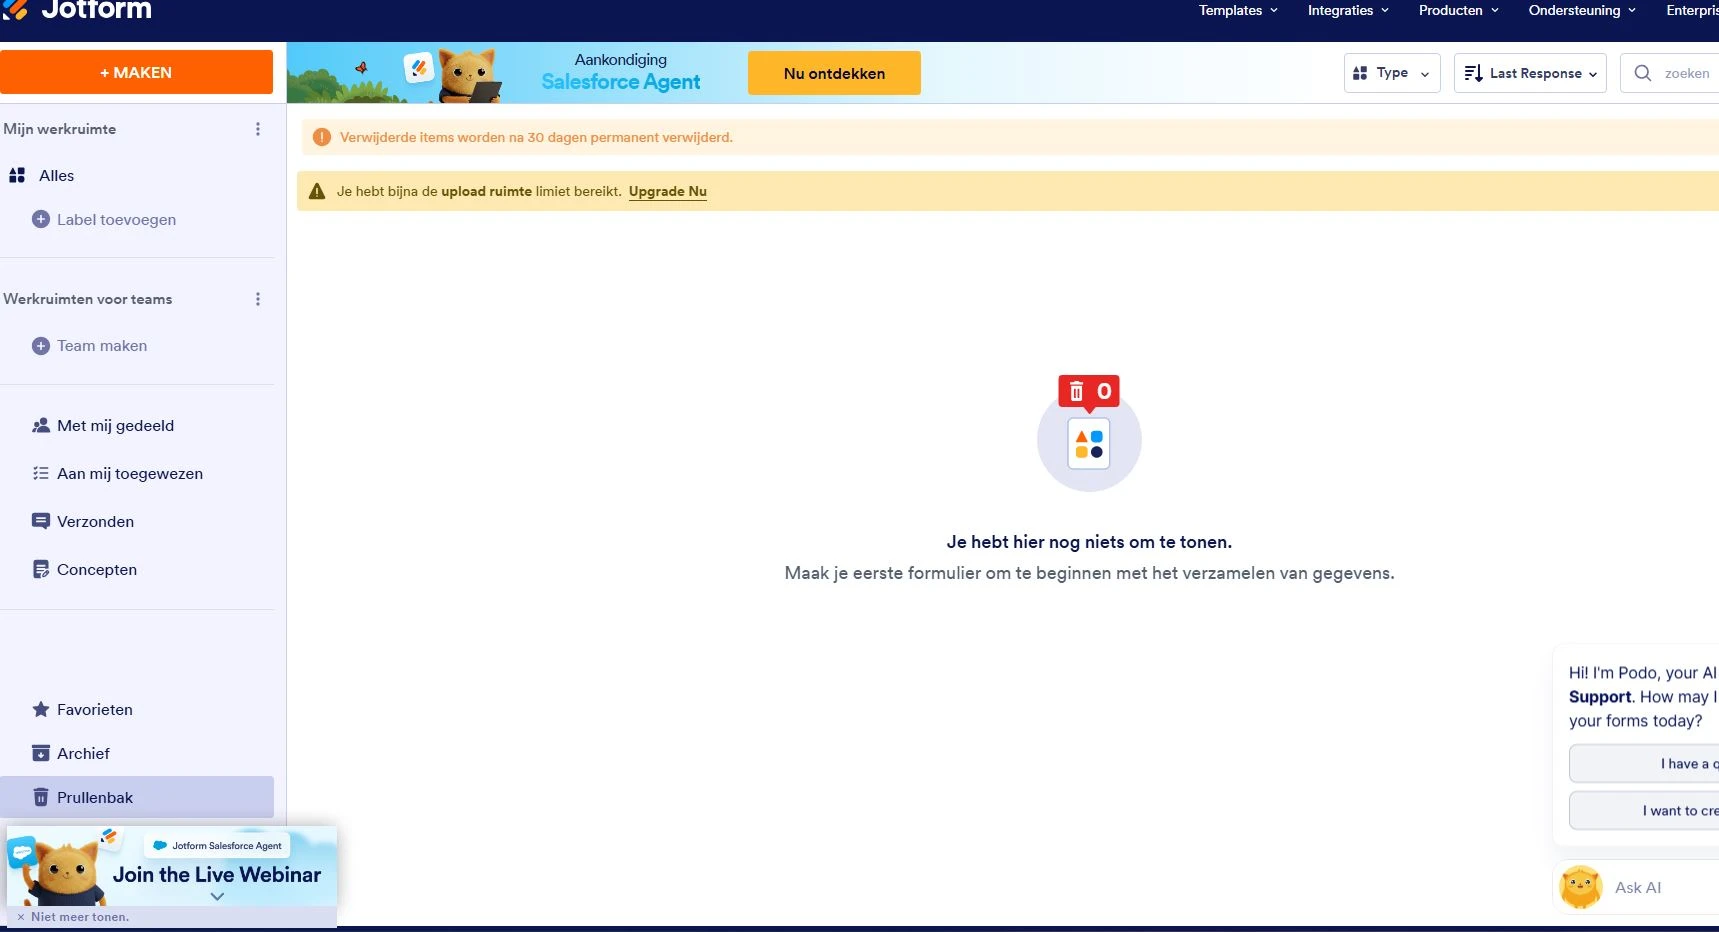The image size is (1719, 932).
Task: Click the Jotform logo
Action: [x=78, y=11]
